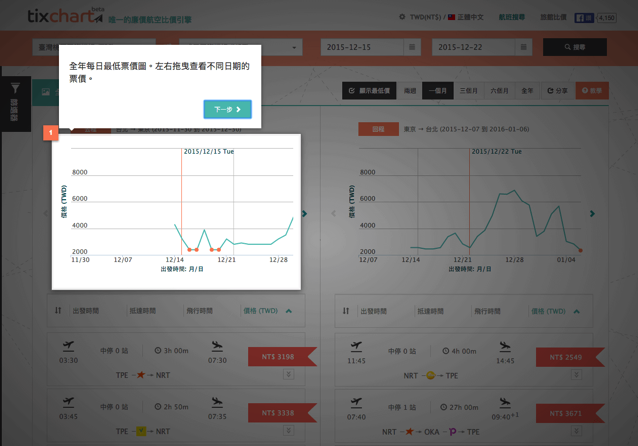Click the Facebook like icon in header
The image size is (638, 446).
[583, 17]
